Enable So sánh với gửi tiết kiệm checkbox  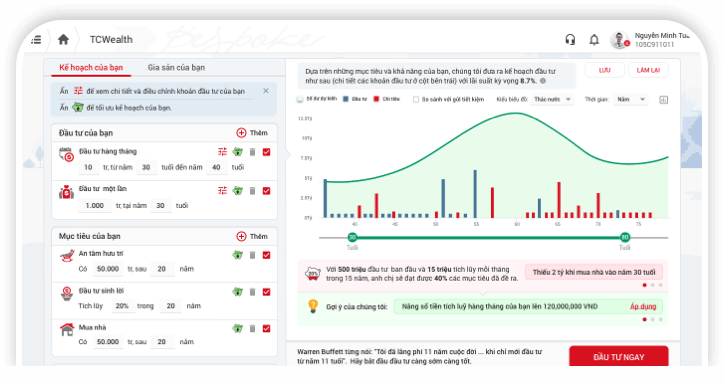[416, 99]
